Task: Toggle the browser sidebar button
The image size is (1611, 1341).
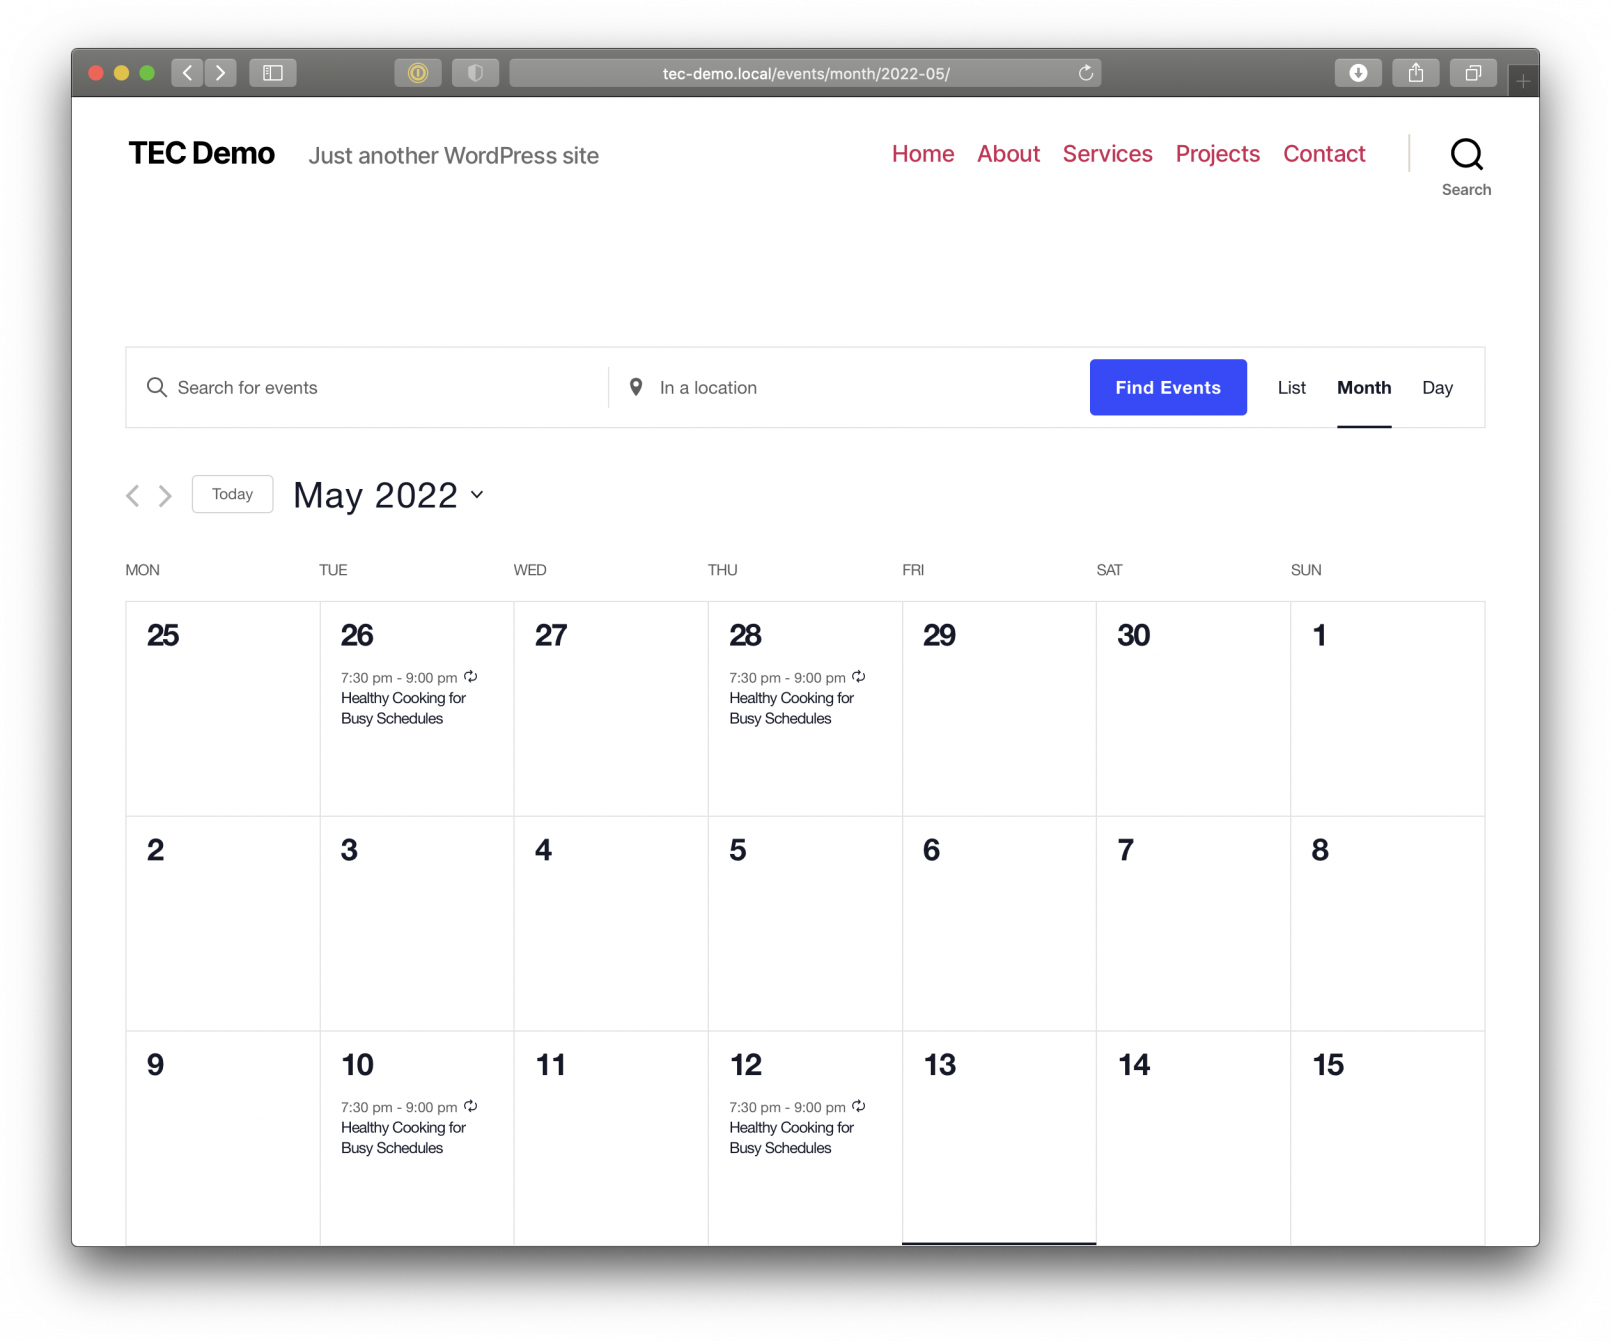Action: click(273, 72)
